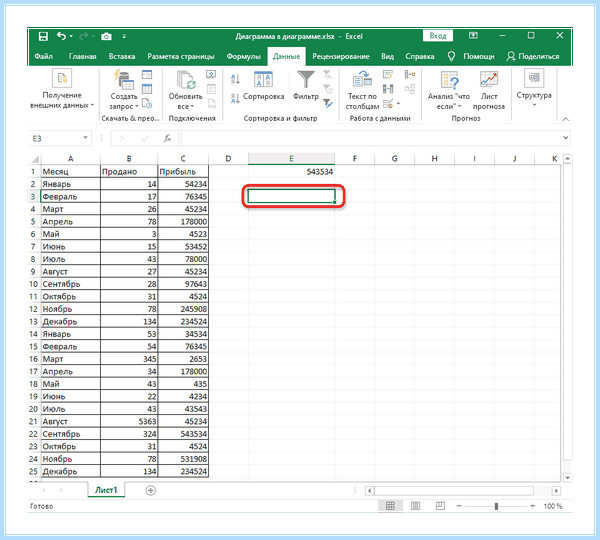
Task: Click the Remove Duplicates icon
Action: tap(388, 89)
